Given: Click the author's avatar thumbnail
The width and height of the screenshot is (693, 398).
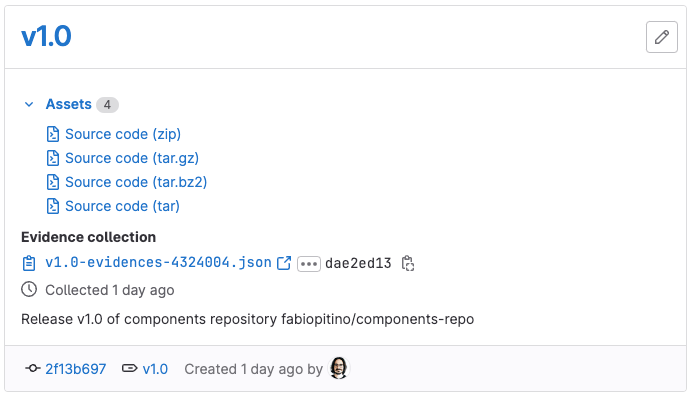Looking at the screenshot, I should 339,368.
